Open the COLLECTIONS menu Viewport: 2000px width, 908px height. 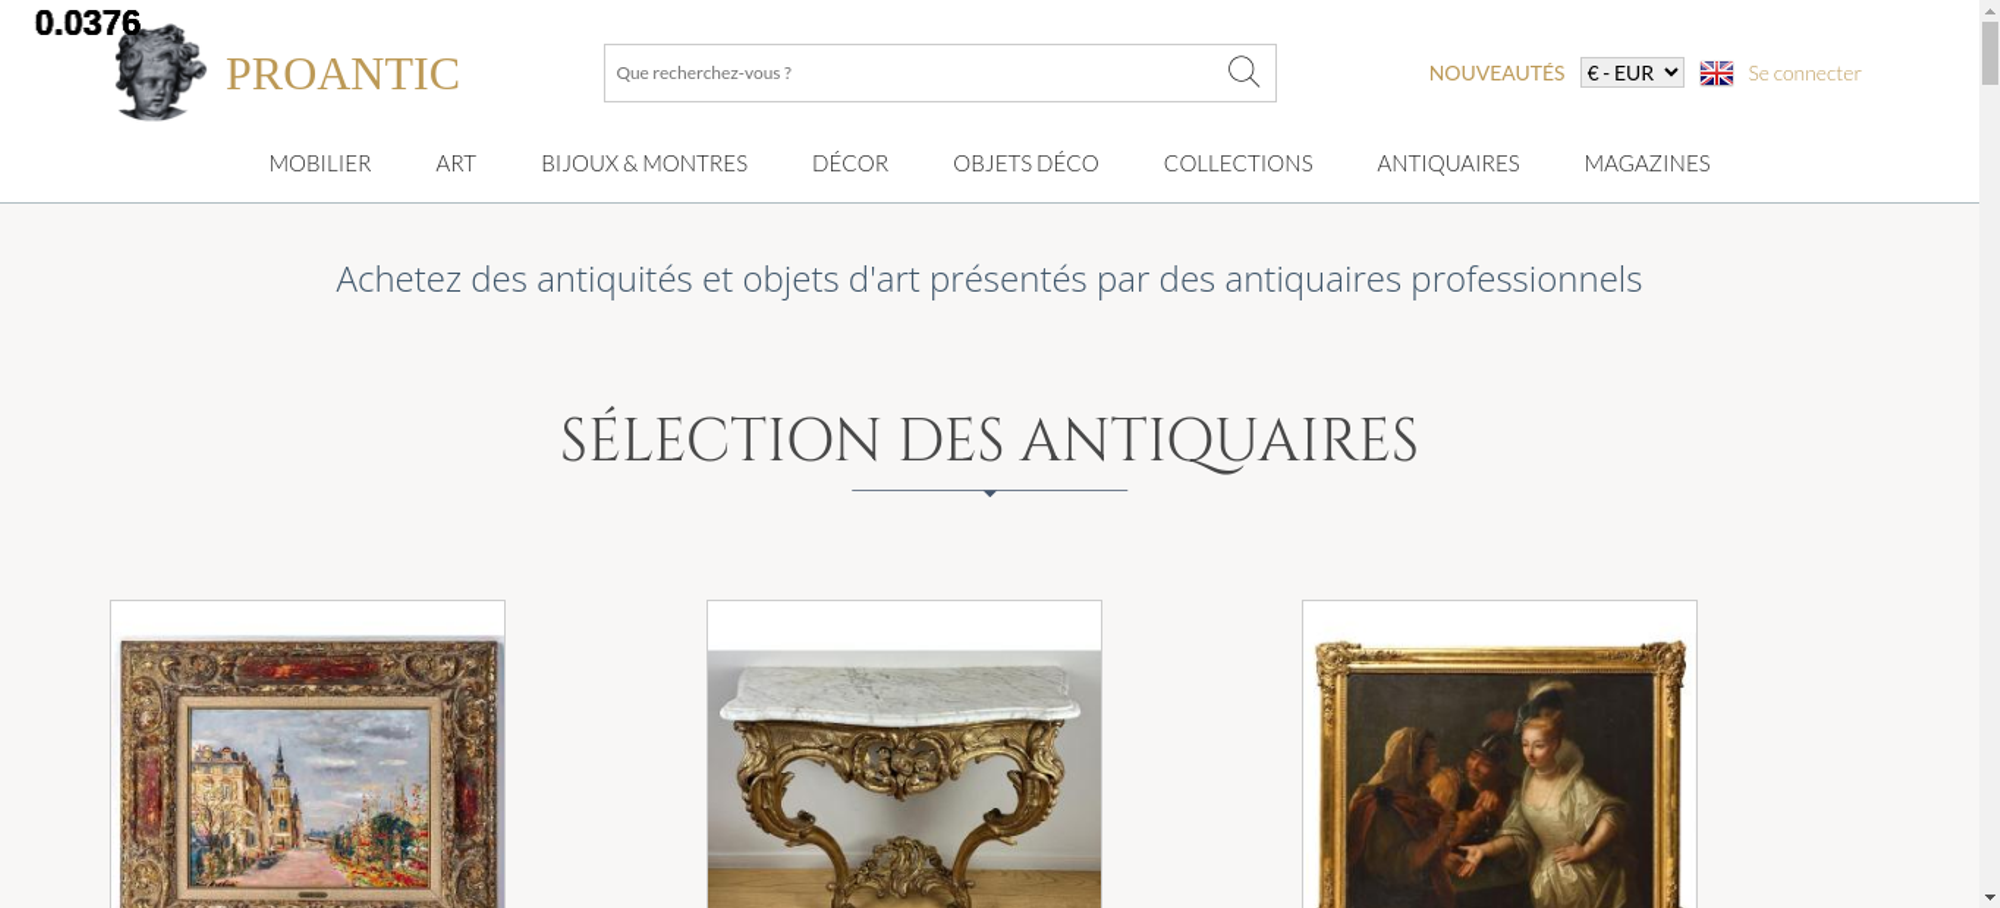pos(1238,163)
